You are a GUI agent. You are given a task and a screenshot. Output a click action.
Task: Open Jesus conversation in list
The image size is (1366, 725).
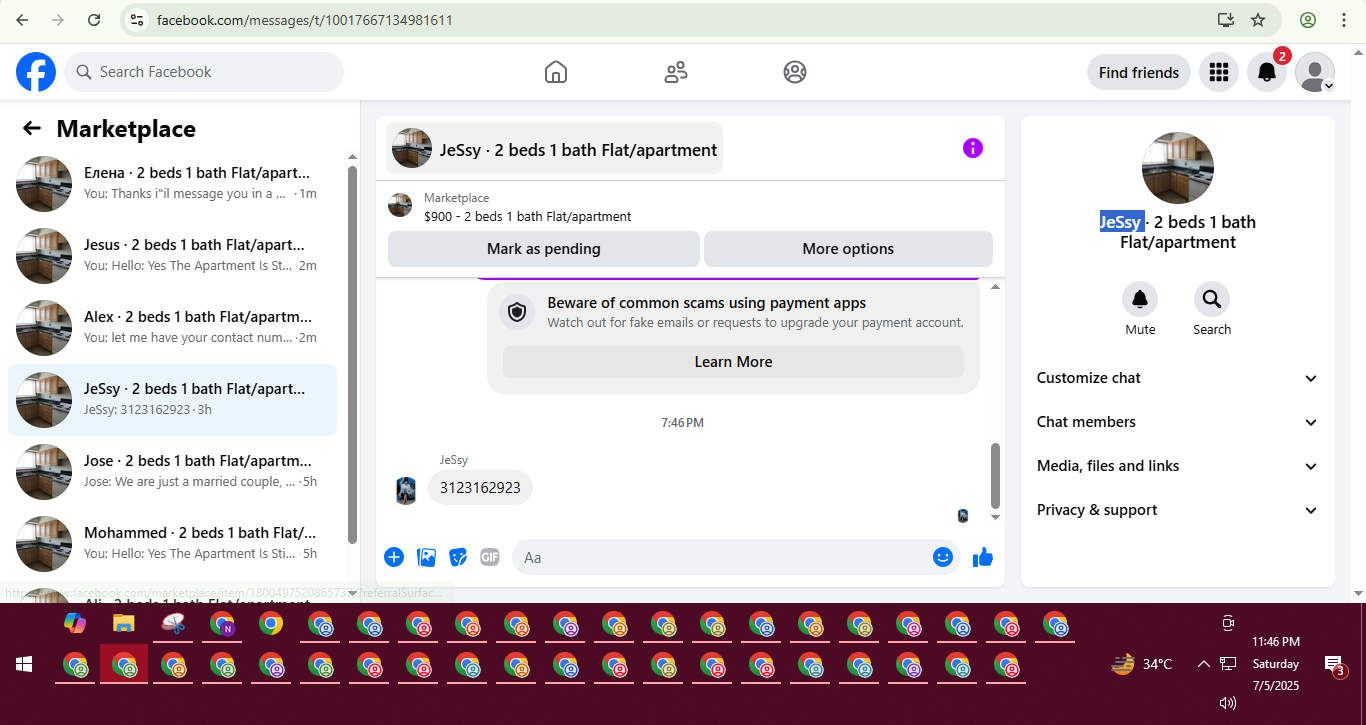172,256
